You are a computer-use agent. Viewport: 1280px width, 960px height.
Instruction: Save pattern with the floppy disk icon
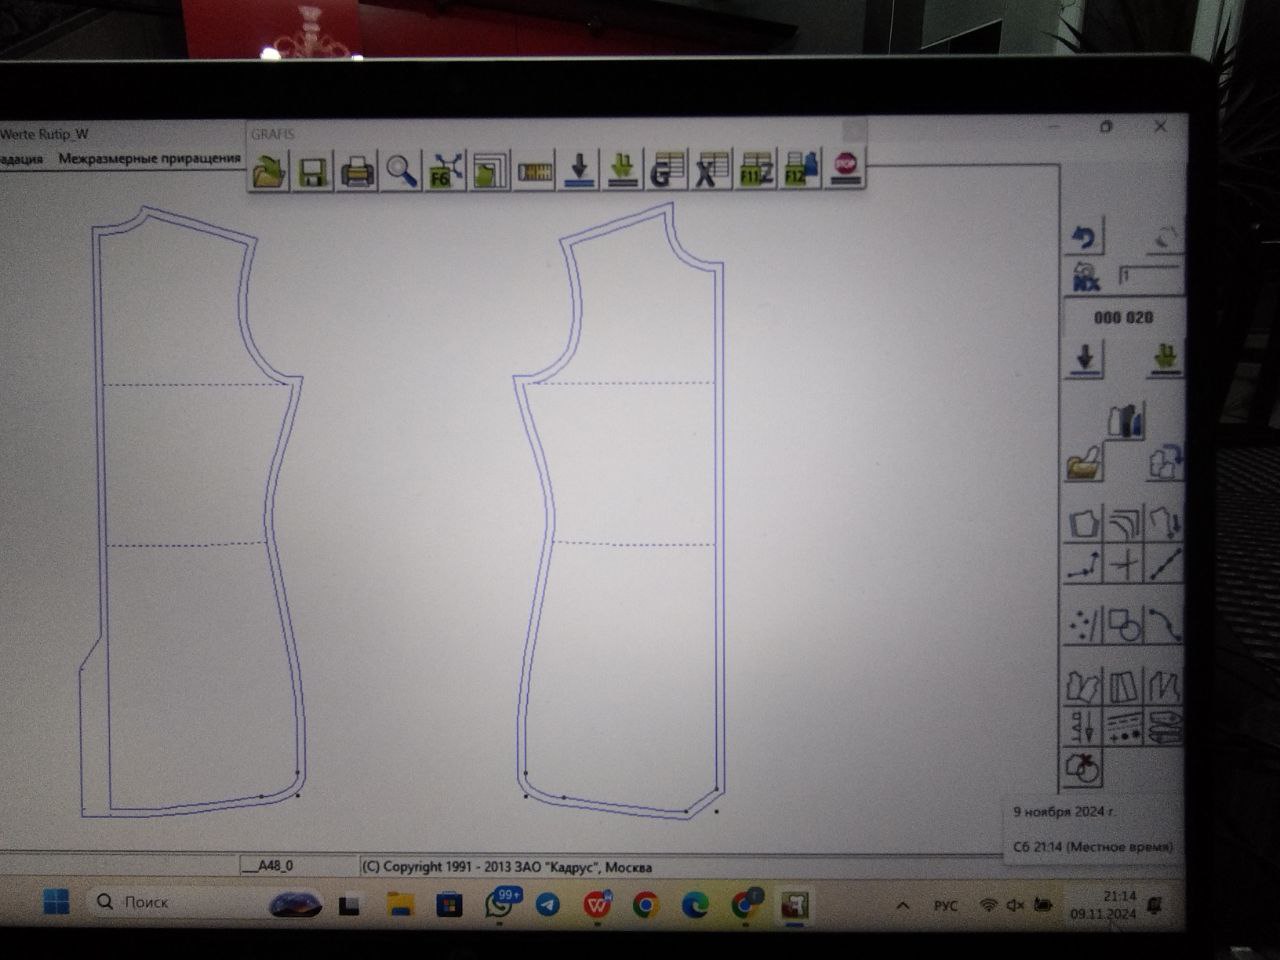[313, 171]
